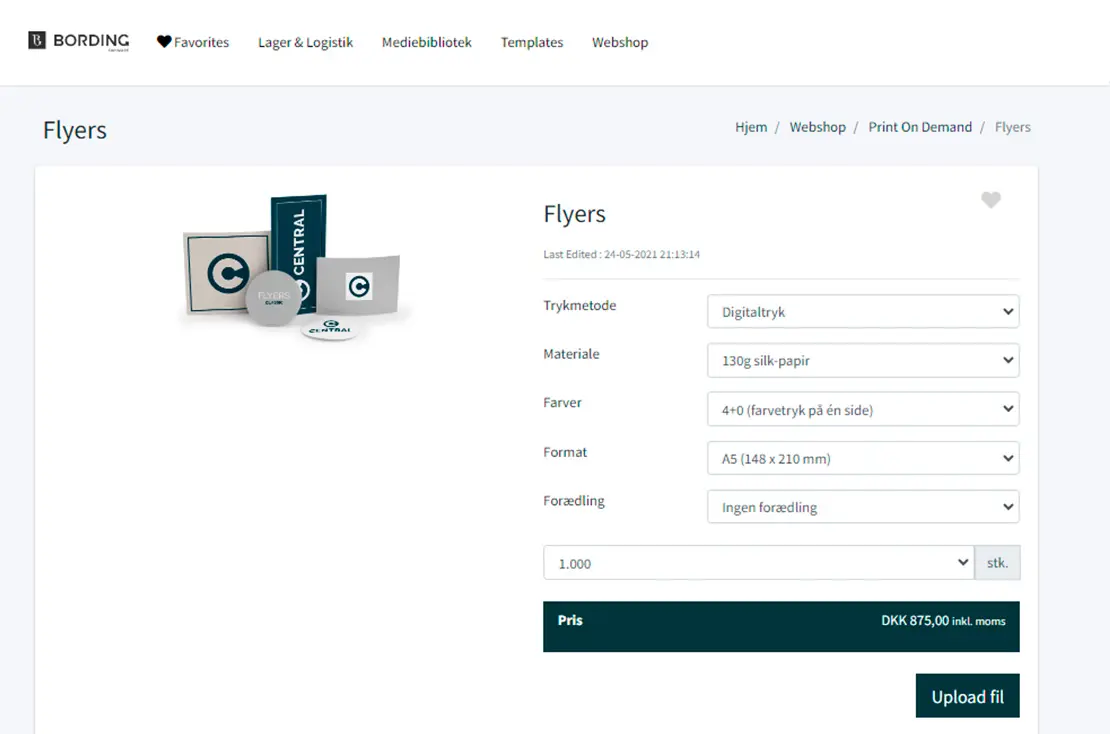Expand the Materiale 130g silk-papir dropdown
This screenshot has height=734, width=1110.
(x=862, y=361)
